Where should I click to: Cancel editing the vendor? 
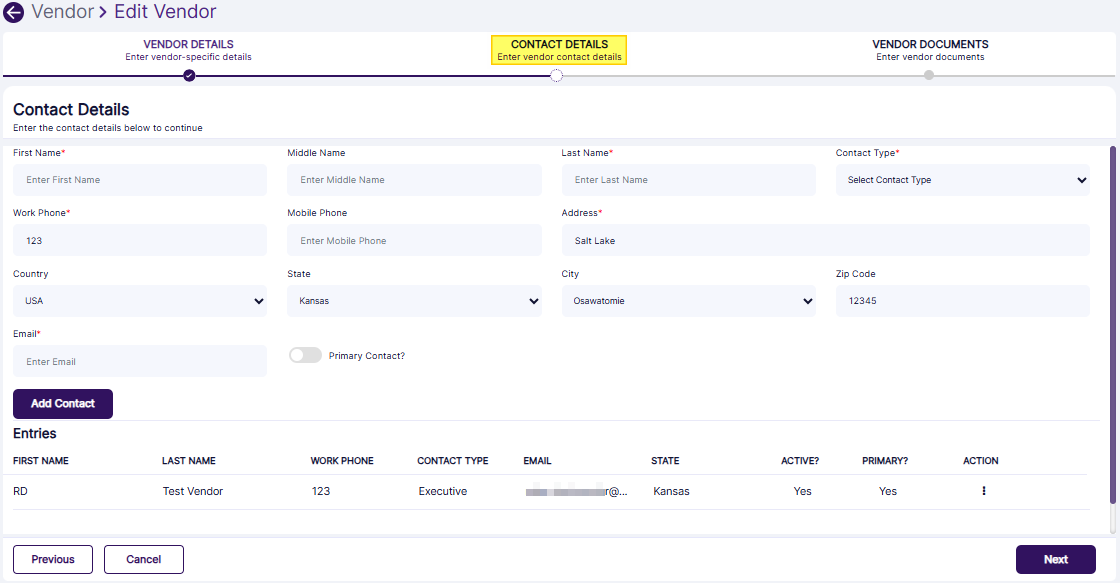(144, 560)
